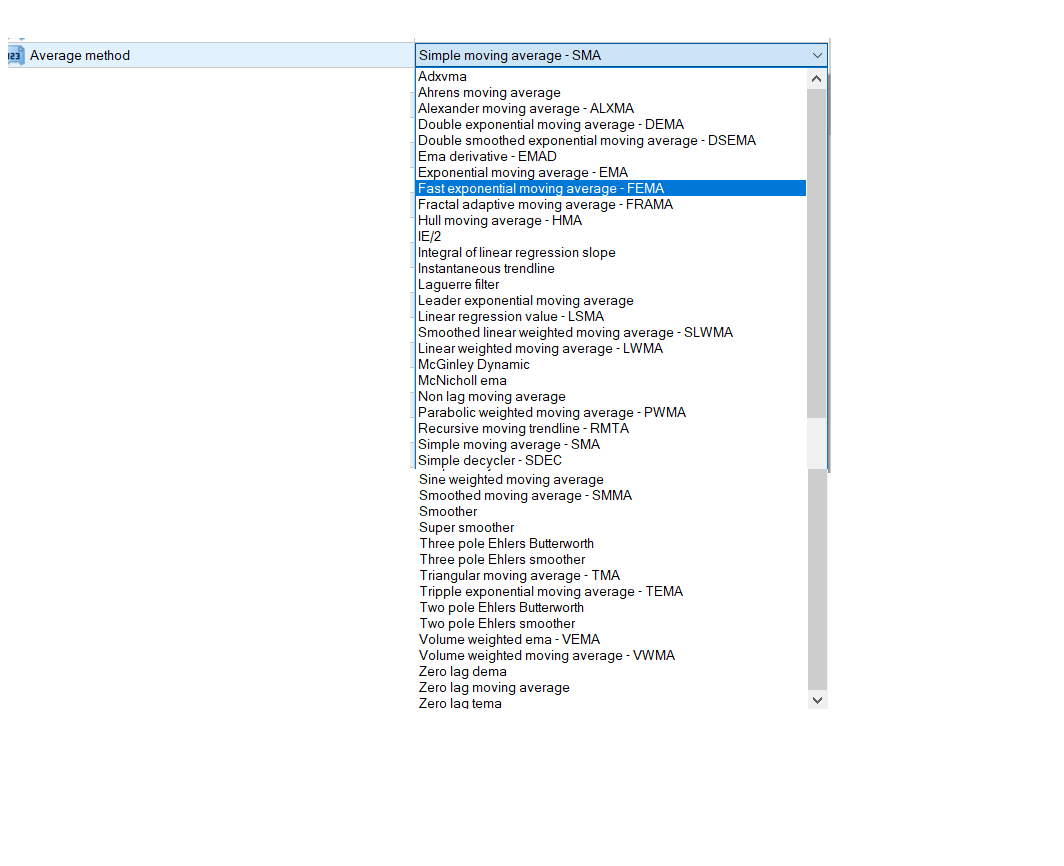Select McNicholl ema option
This screenshot has height=866, width=1064.
click(462, 381)
